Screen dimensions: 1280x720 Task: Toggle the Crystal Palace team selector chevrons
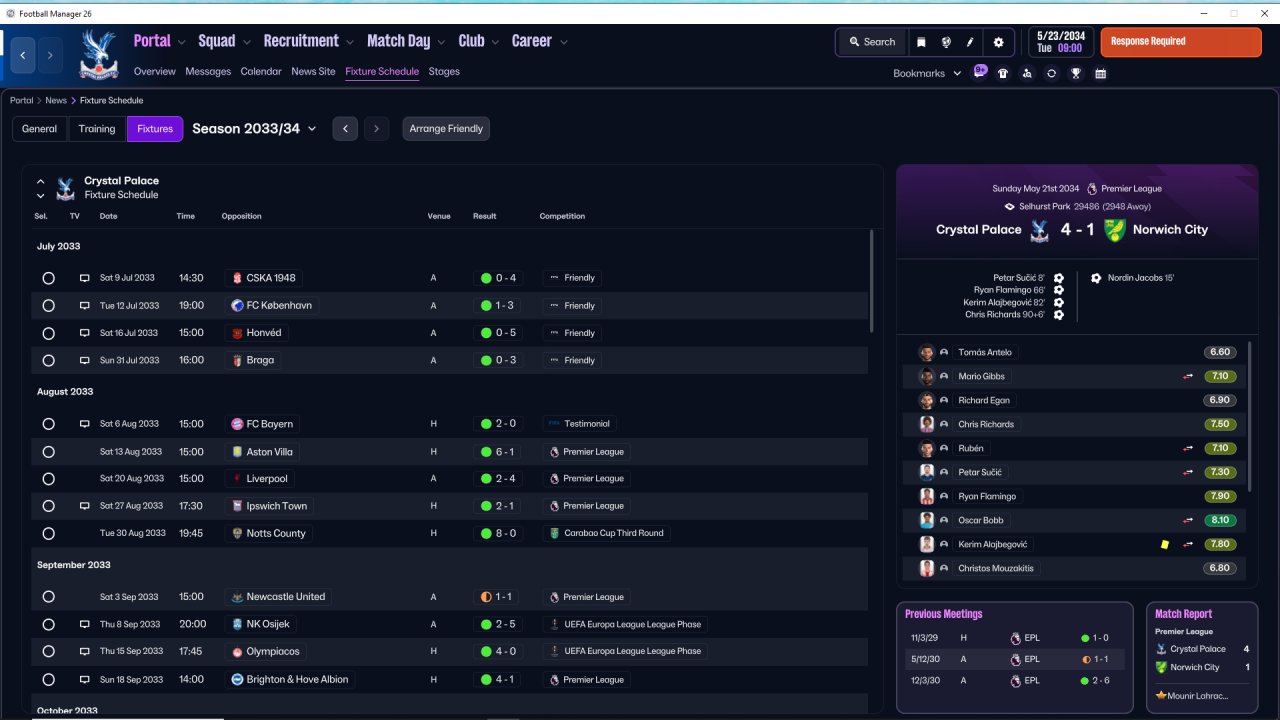pyautogui.click(x=41, y=188)
